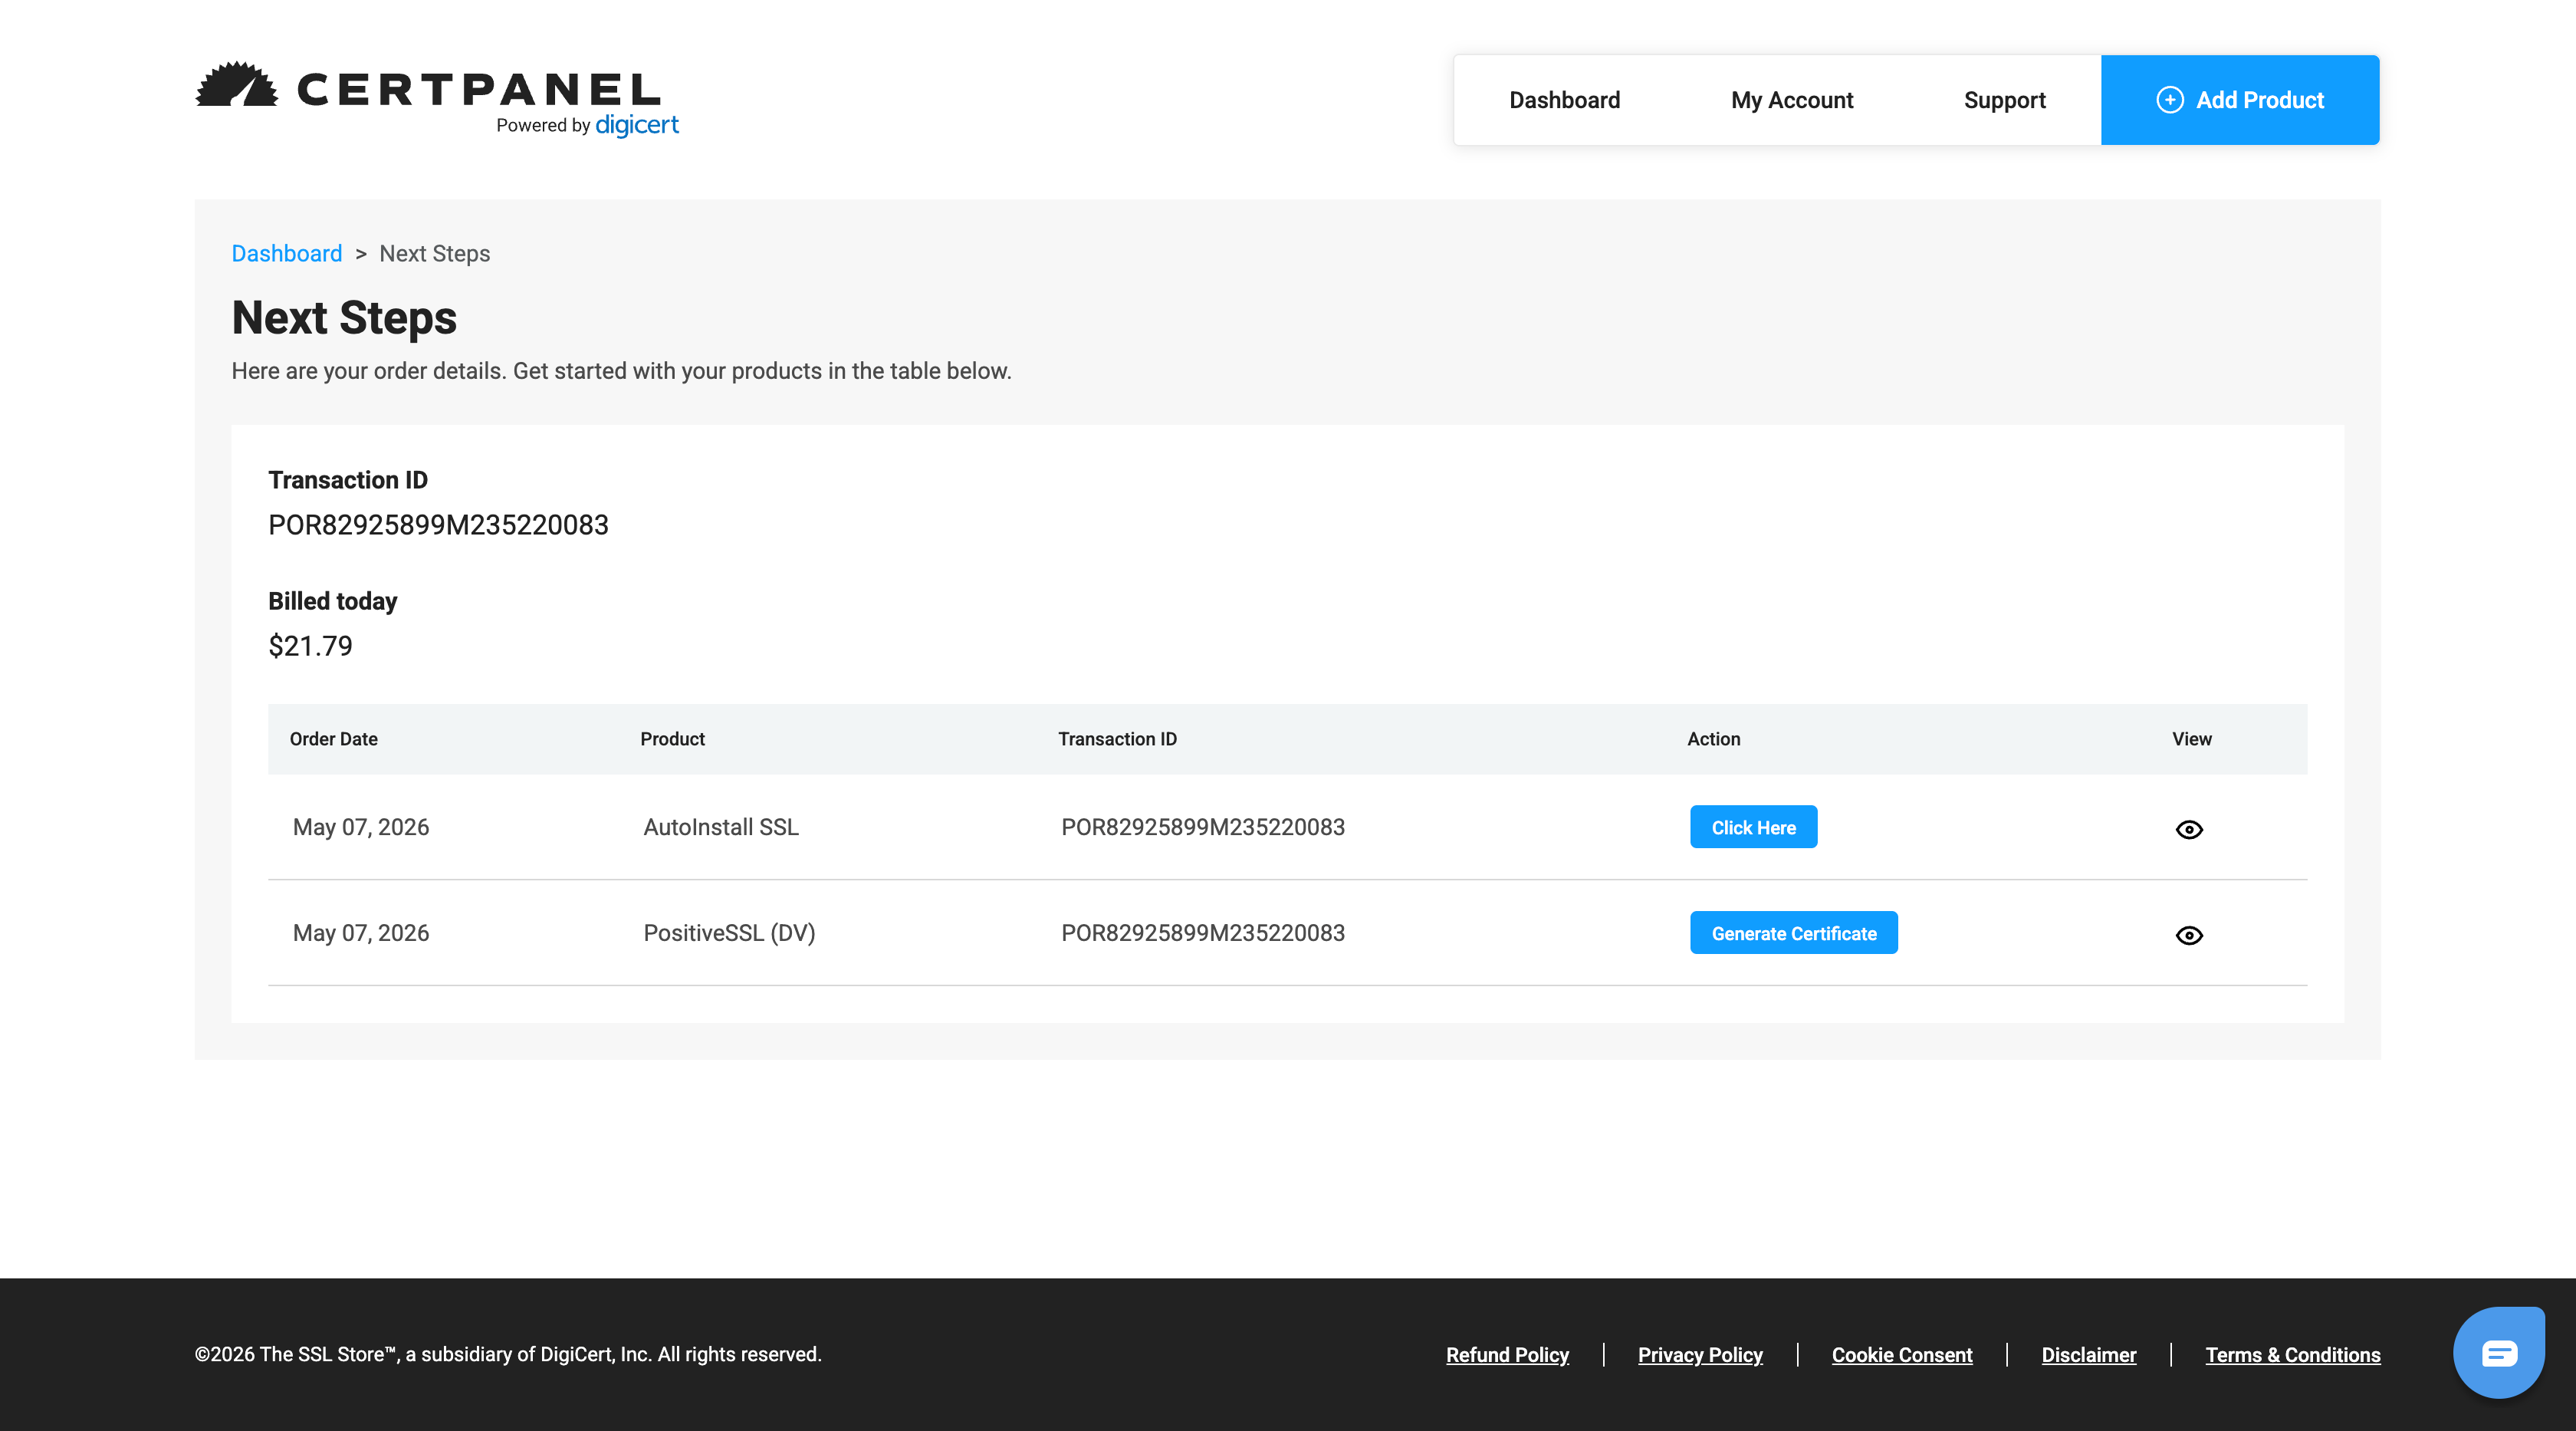Open My Account menu
Viewport: 2576px width, 1431px height.
click(x=1792, y=100)
